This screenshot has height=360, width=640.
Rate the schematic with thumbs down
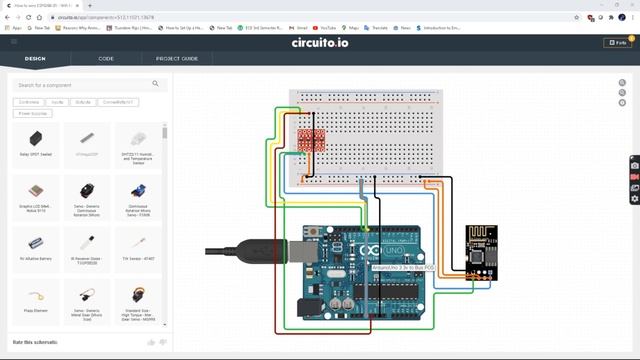coord(163,342)
